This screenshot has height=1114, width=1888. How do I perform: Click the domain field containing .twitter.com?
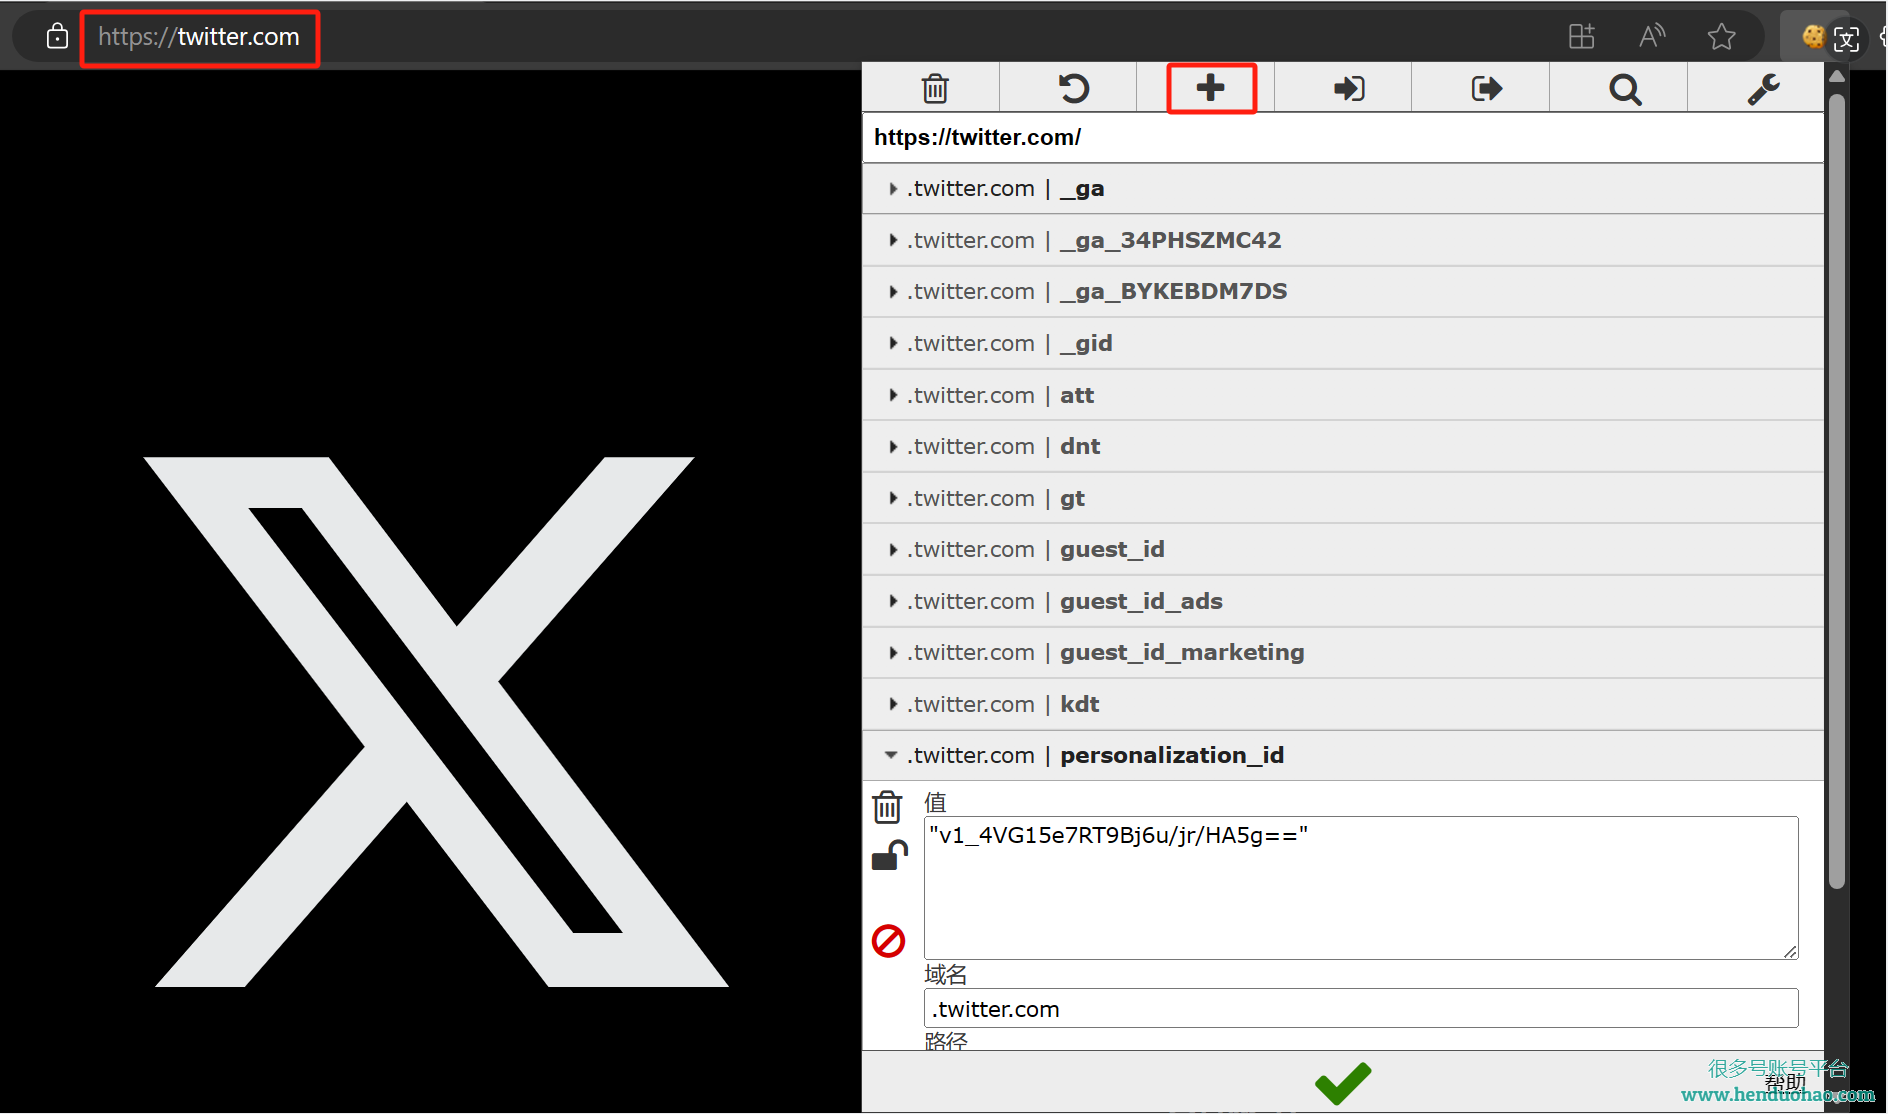pos(1360,1009)
